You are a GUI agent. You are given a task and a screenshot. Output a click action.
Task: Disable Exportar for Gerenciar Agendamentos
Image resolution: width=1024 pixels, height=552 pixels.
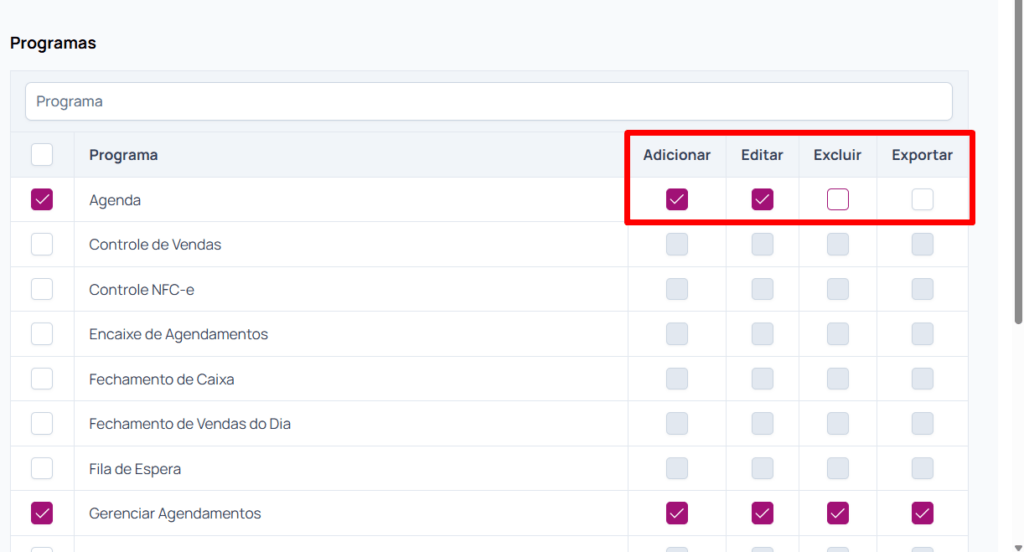coord(922,513)
